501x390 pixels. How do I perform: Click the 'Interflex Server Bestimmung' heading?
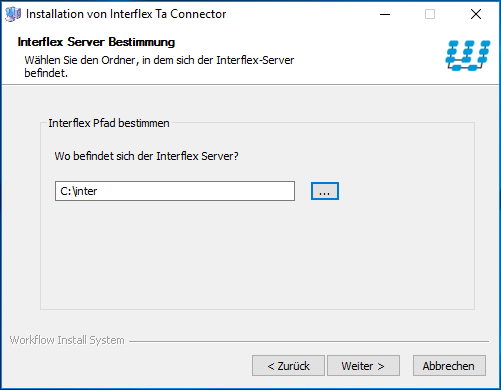coord(96,42)
